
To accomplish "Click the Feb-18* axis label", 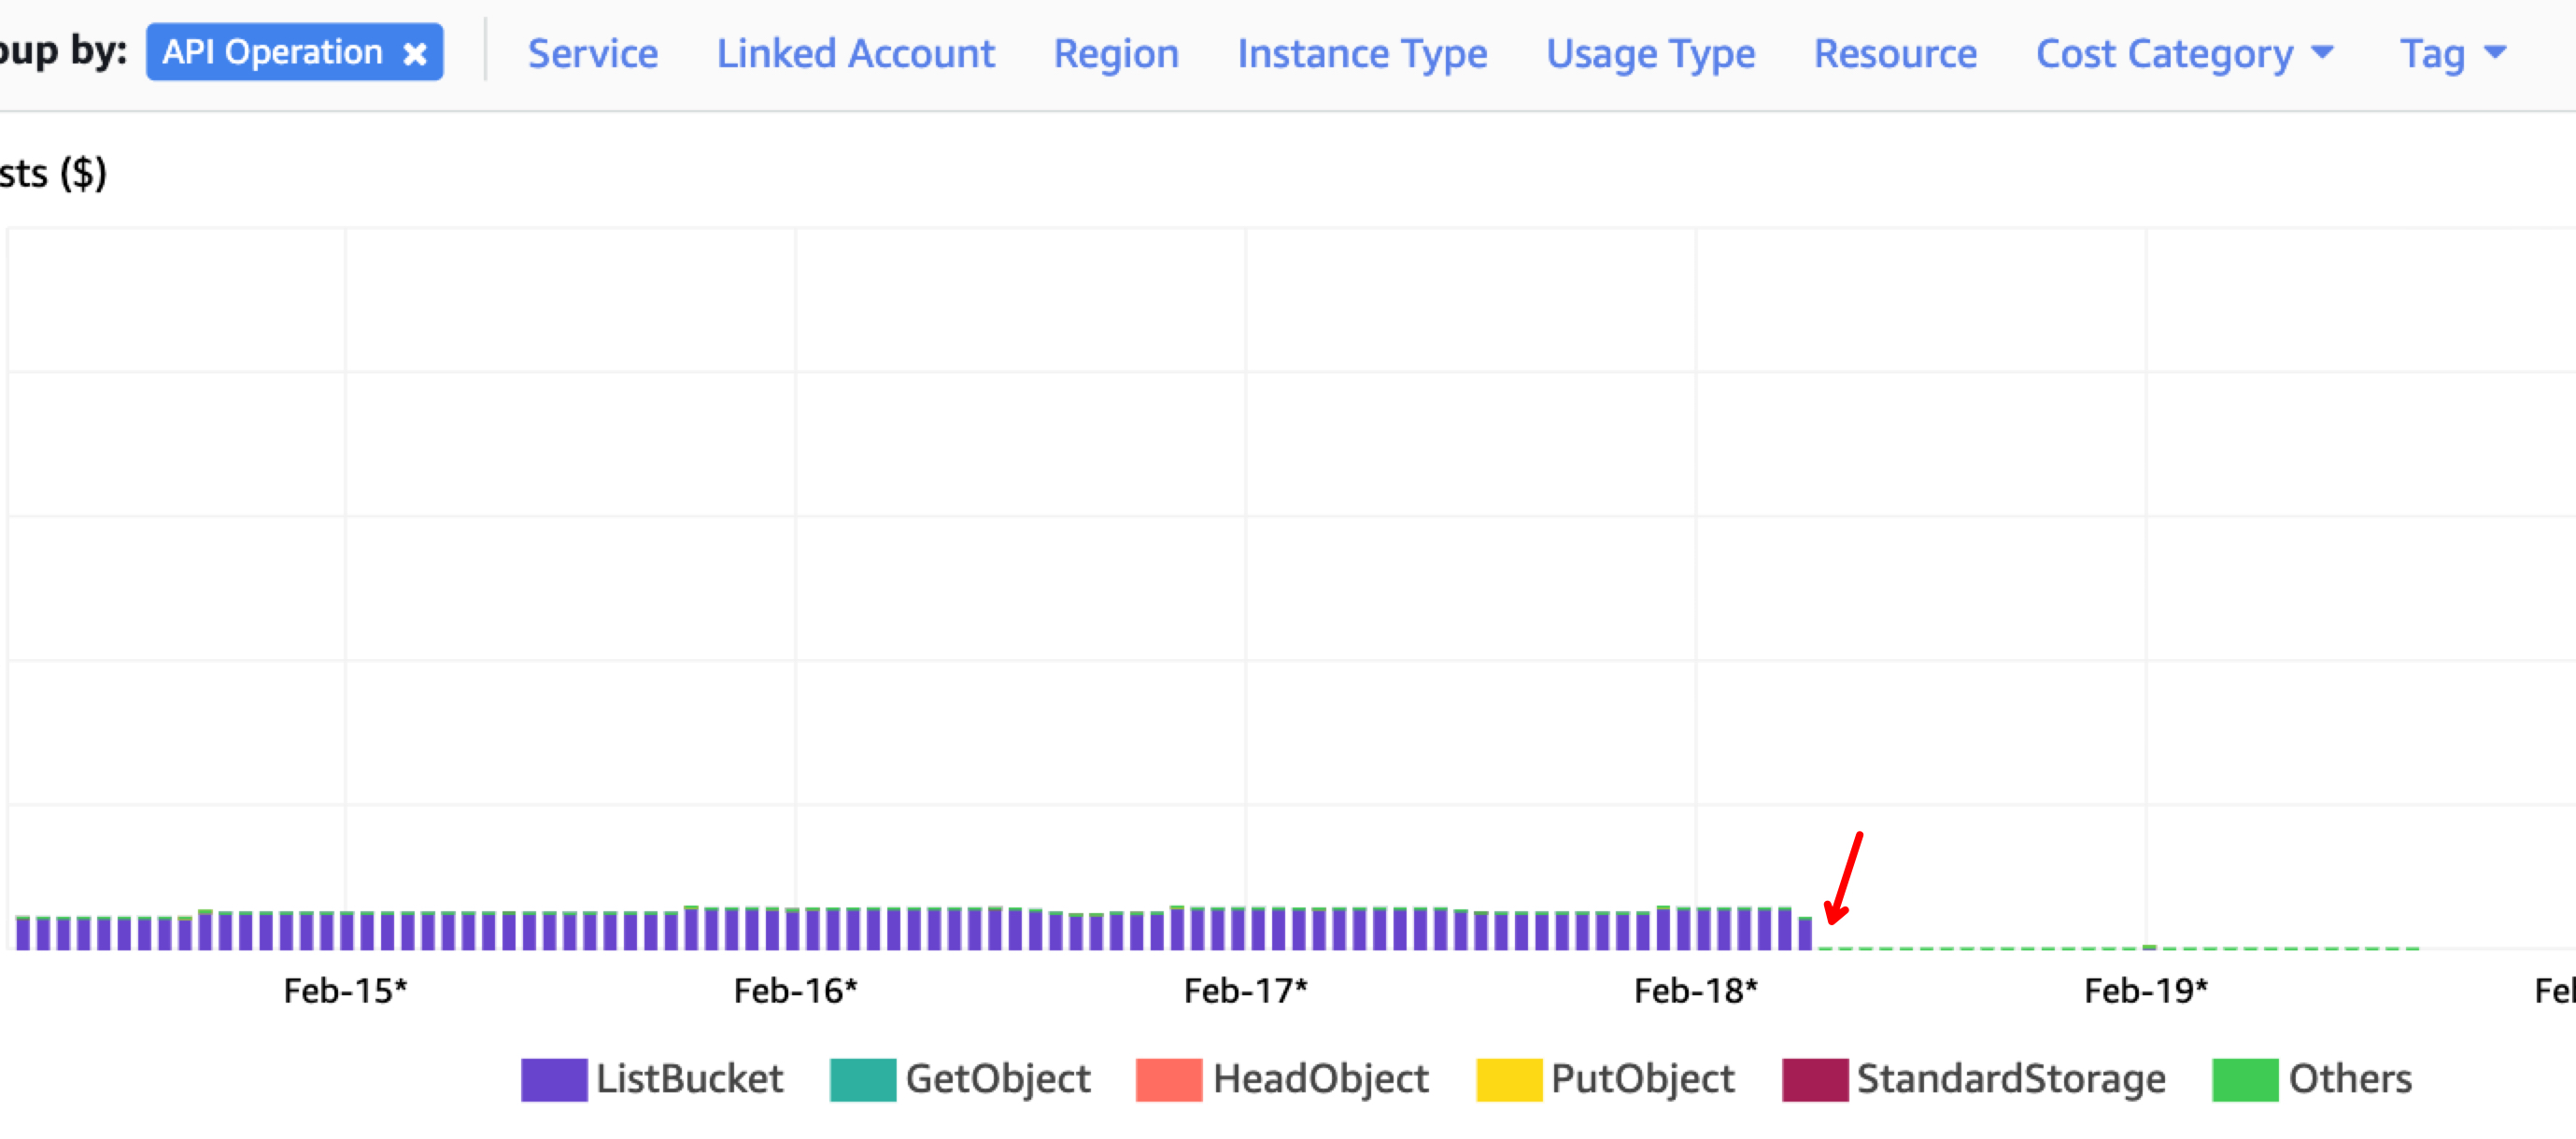I will 1695,991.
